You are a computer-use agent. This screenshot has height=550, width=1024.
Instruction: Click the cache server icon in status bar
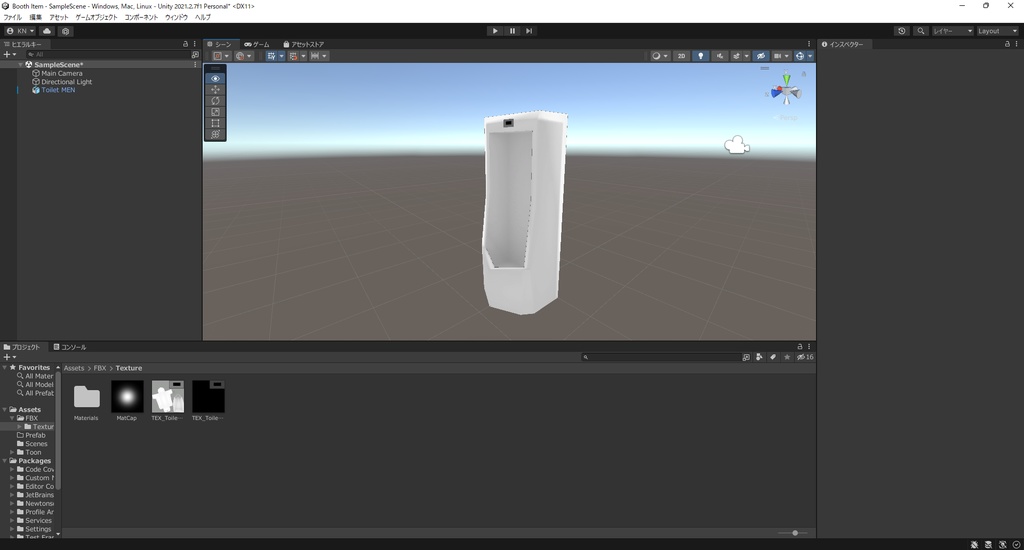988,545
